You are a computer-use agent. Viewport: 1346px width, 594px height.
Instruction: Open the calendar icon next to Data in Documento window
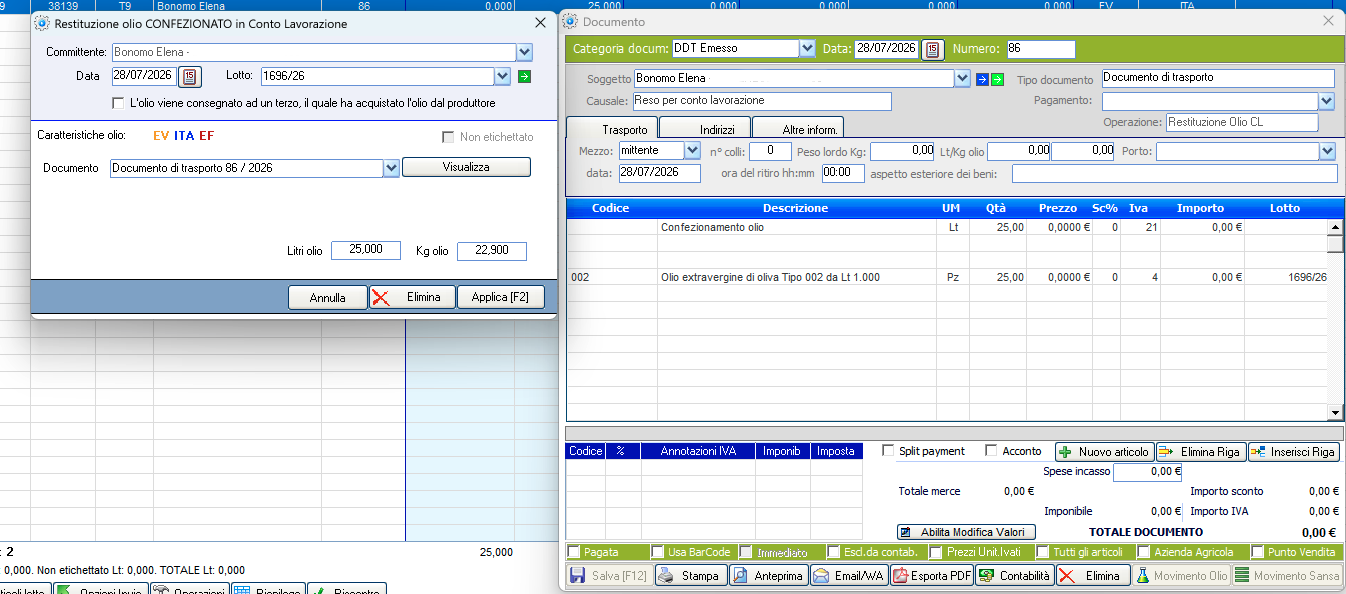point(933,49)
